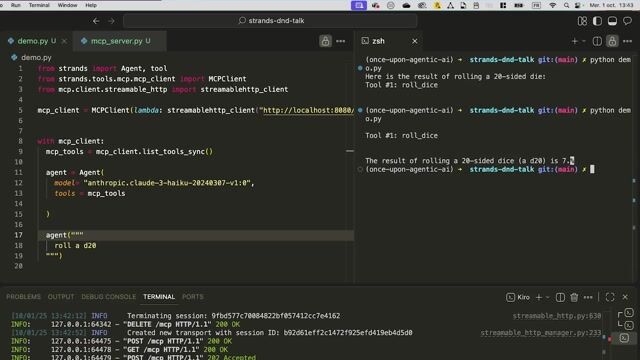Select the top terminal in the side terminal list
This screenshot has width=640, height=360.
pyautogui.click(x=629, y=313)
